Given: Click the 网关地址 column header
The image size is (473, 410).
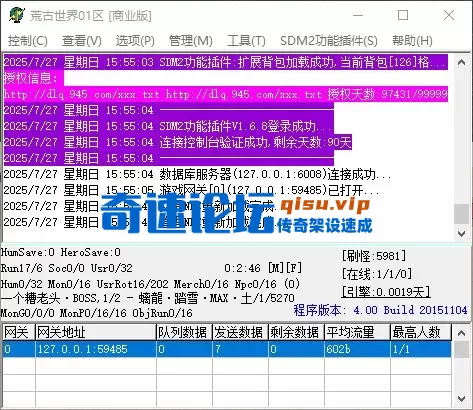Looking at the screenshot, I should pos(96,332).
